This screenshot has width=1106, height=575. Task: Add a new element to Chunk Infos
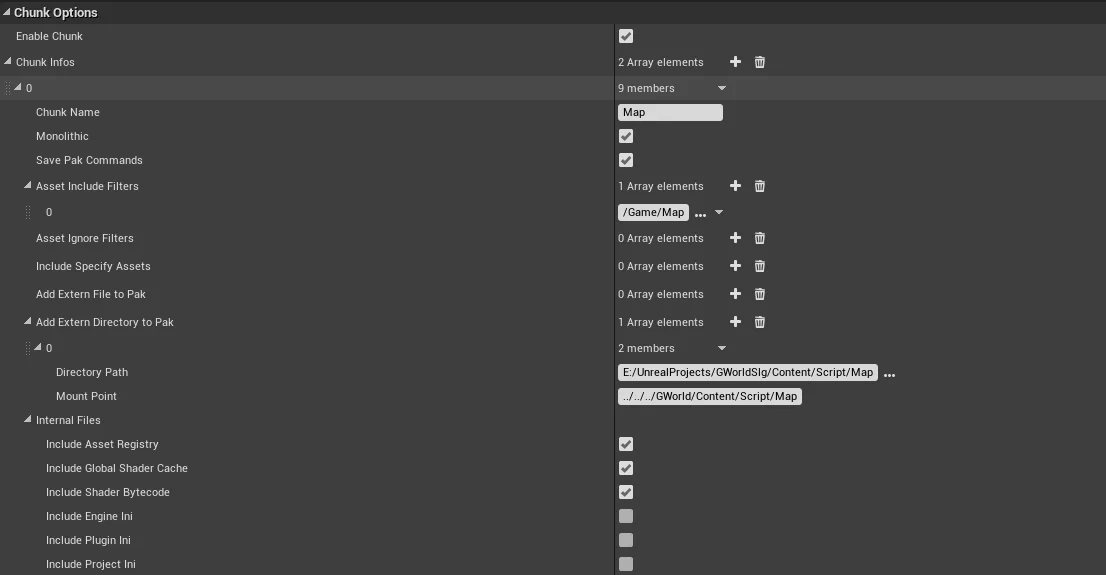pos(735,62)
